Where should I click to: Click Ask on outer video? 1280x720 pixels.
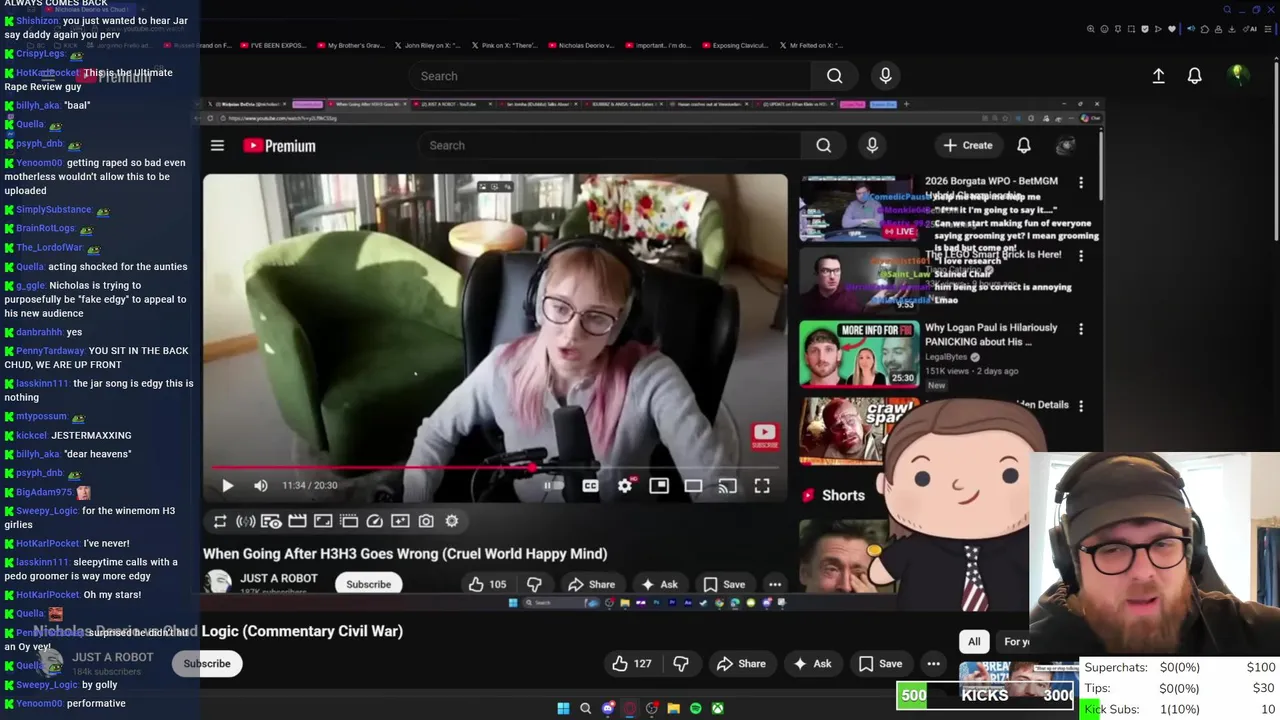[812, 663]
